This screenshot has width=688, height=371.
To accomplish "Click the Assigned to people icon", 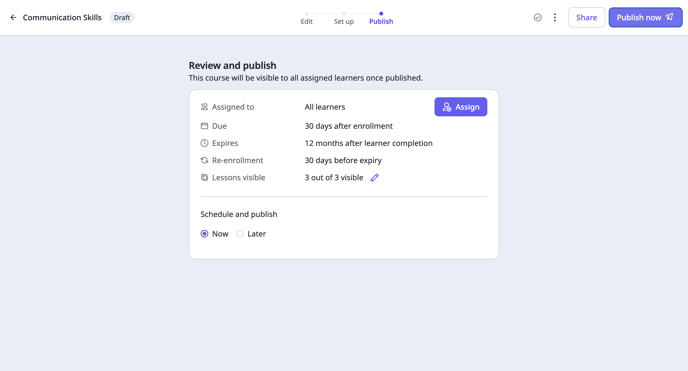I will 204,107.
